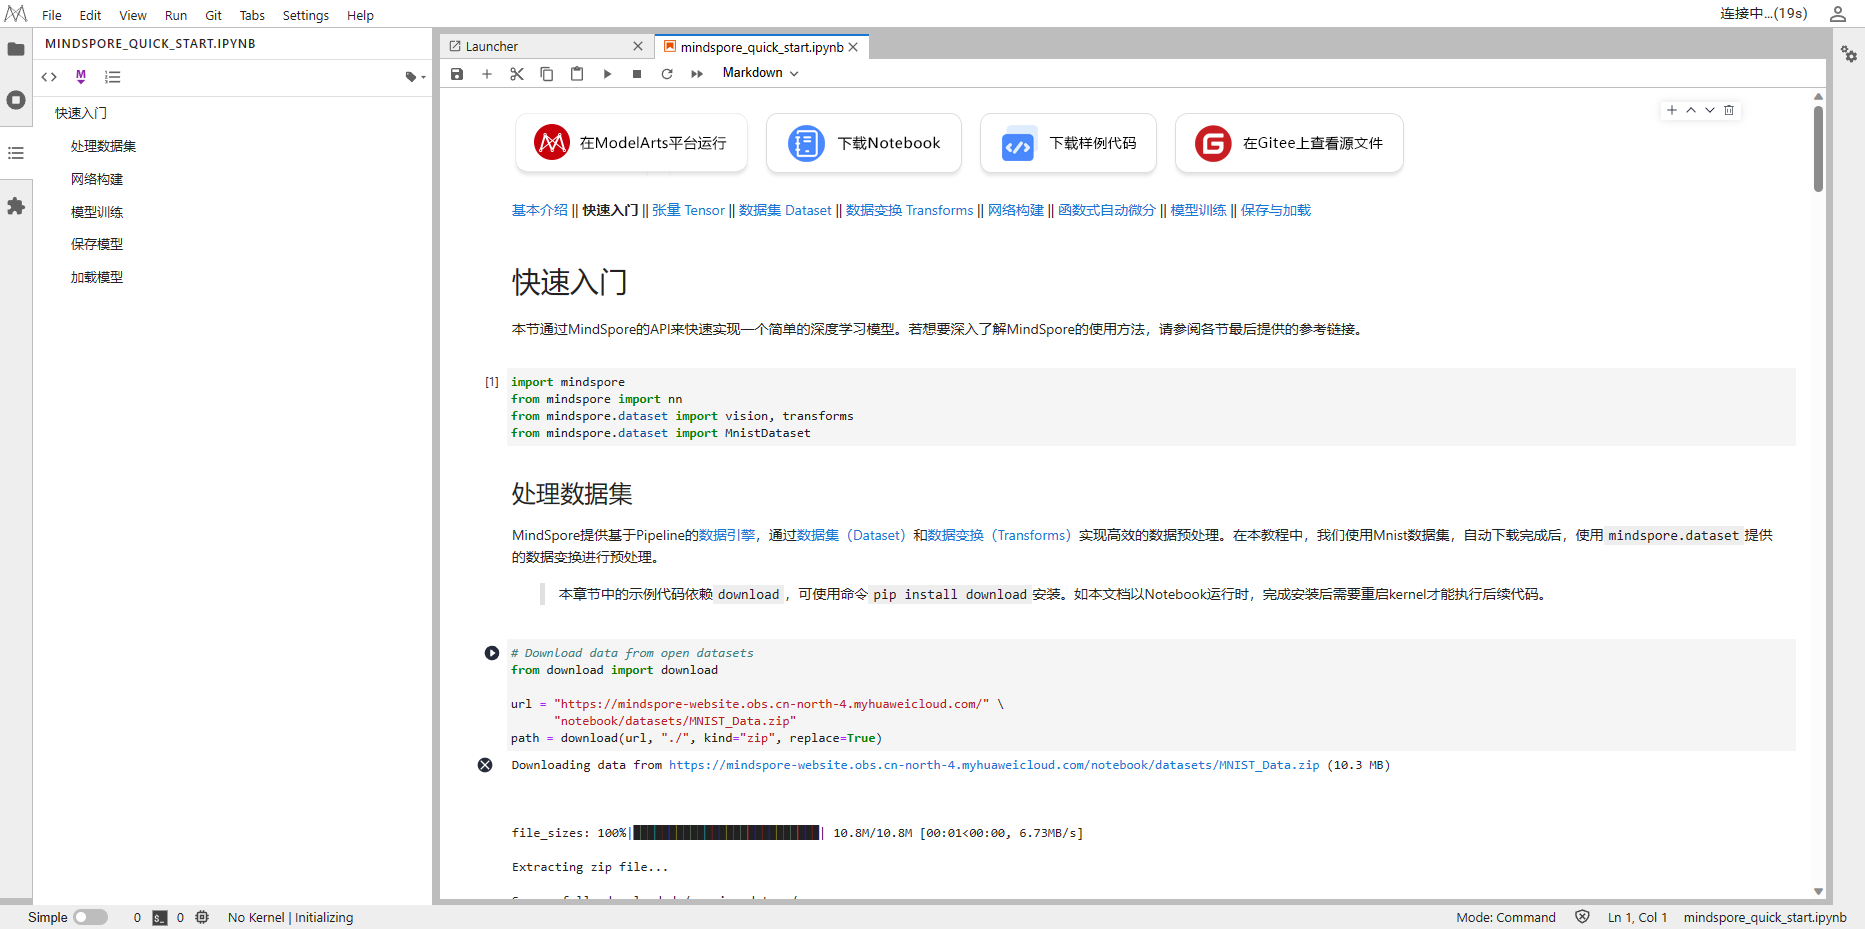Restart kernel and run all cells

[x=697, y=74]
